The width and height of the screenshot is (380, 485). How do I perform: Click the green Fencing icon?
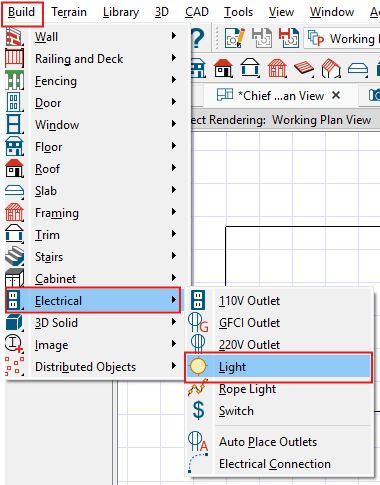click(x=15, y=80)
